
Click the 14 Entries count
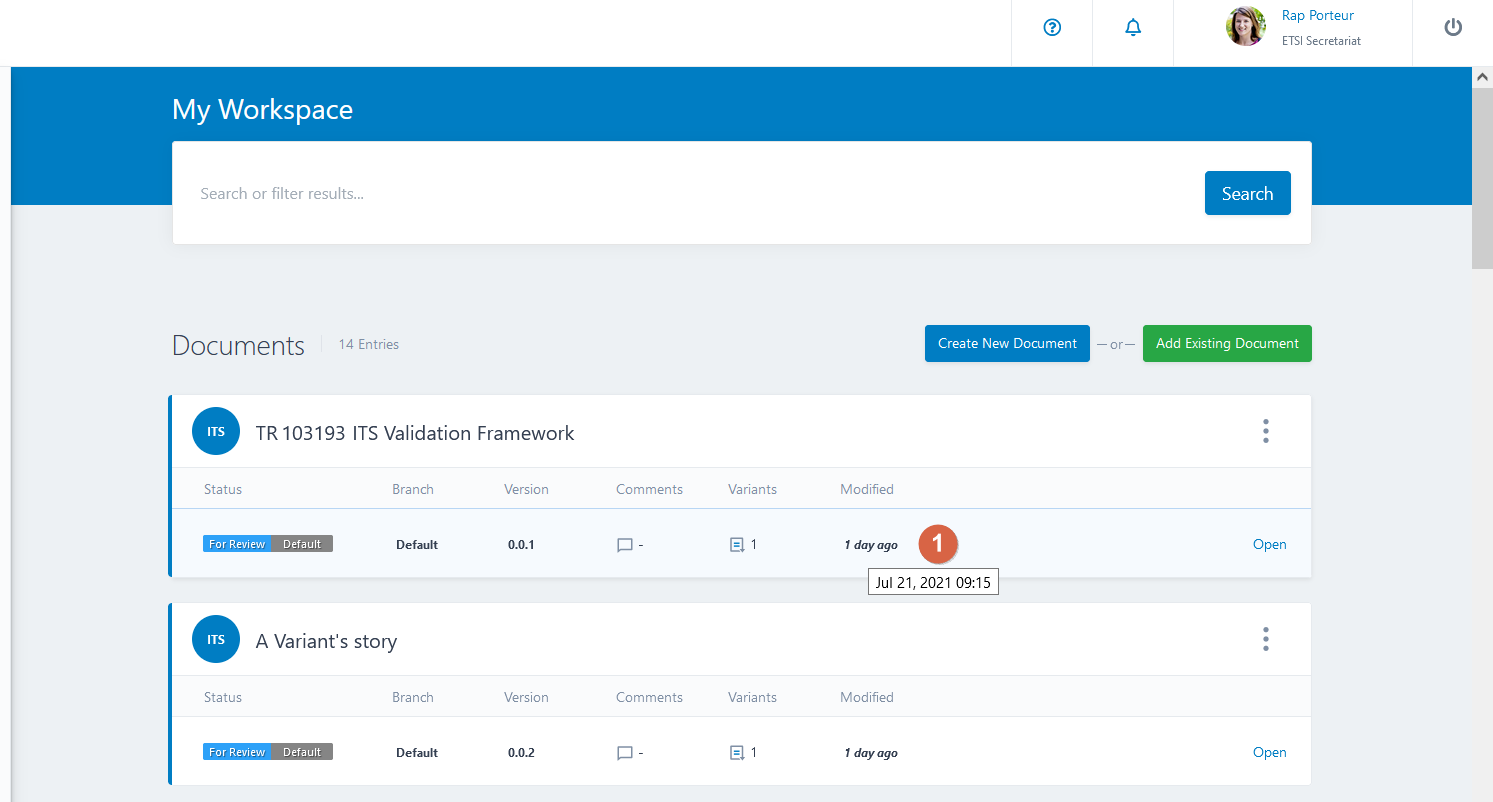coord(368,344)
